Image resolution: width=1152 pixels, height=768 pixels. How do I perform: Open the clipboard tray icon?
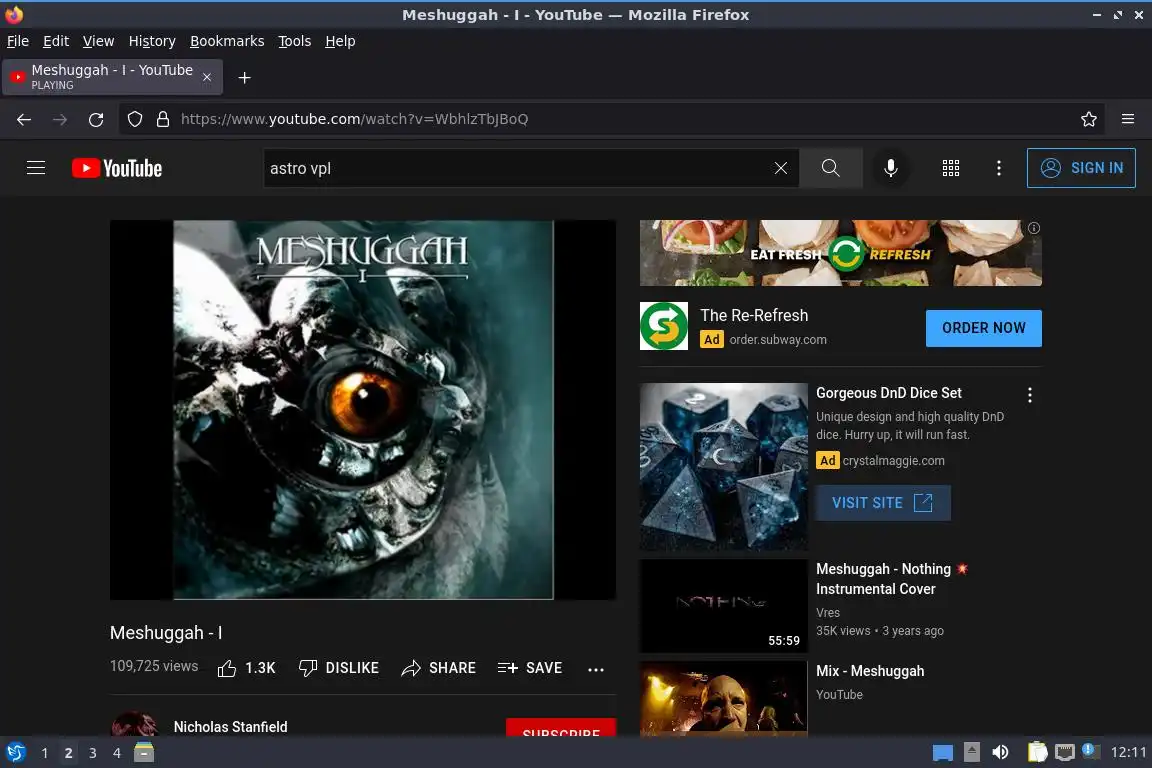(1037, 752)
